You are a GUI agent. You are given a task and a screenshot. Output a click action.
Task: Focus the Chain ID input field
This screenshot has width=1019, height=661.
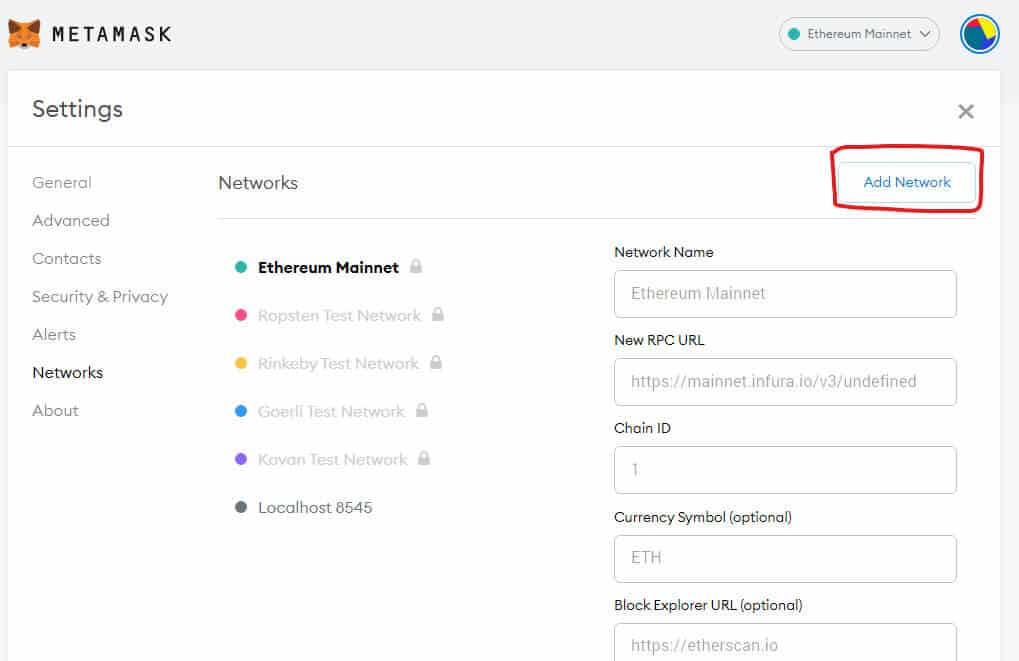point(785,470)
